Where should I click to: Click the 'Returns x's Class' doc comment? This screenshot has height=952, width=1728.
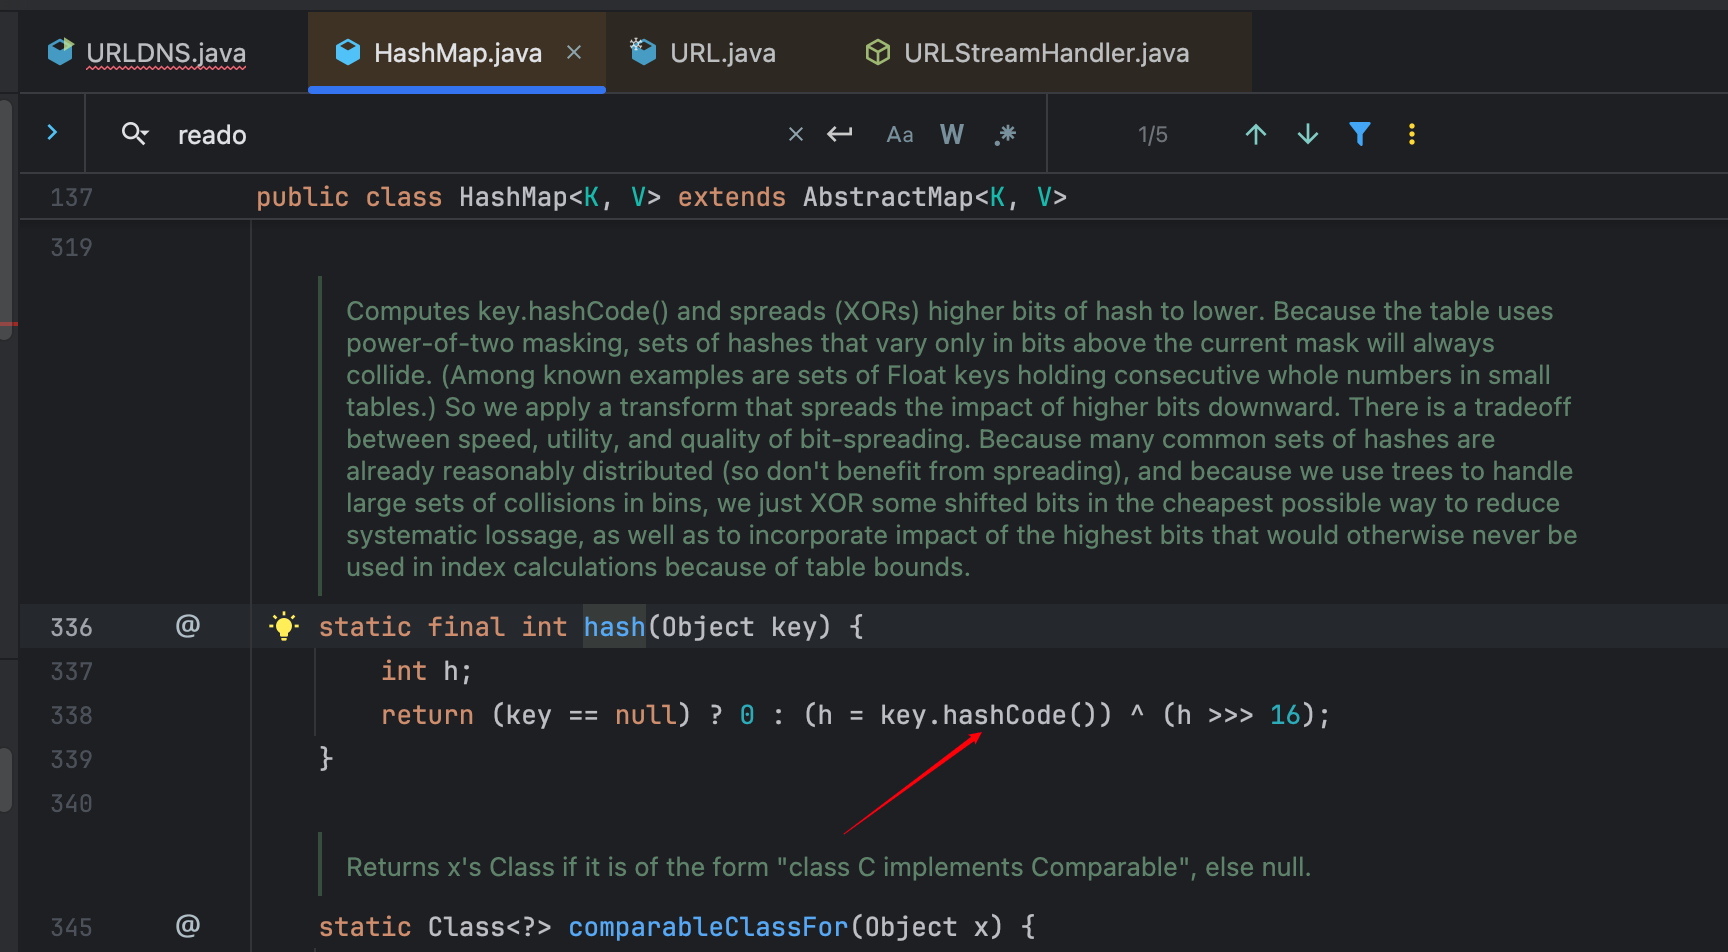pyautogui.click(x=828, y=867)
